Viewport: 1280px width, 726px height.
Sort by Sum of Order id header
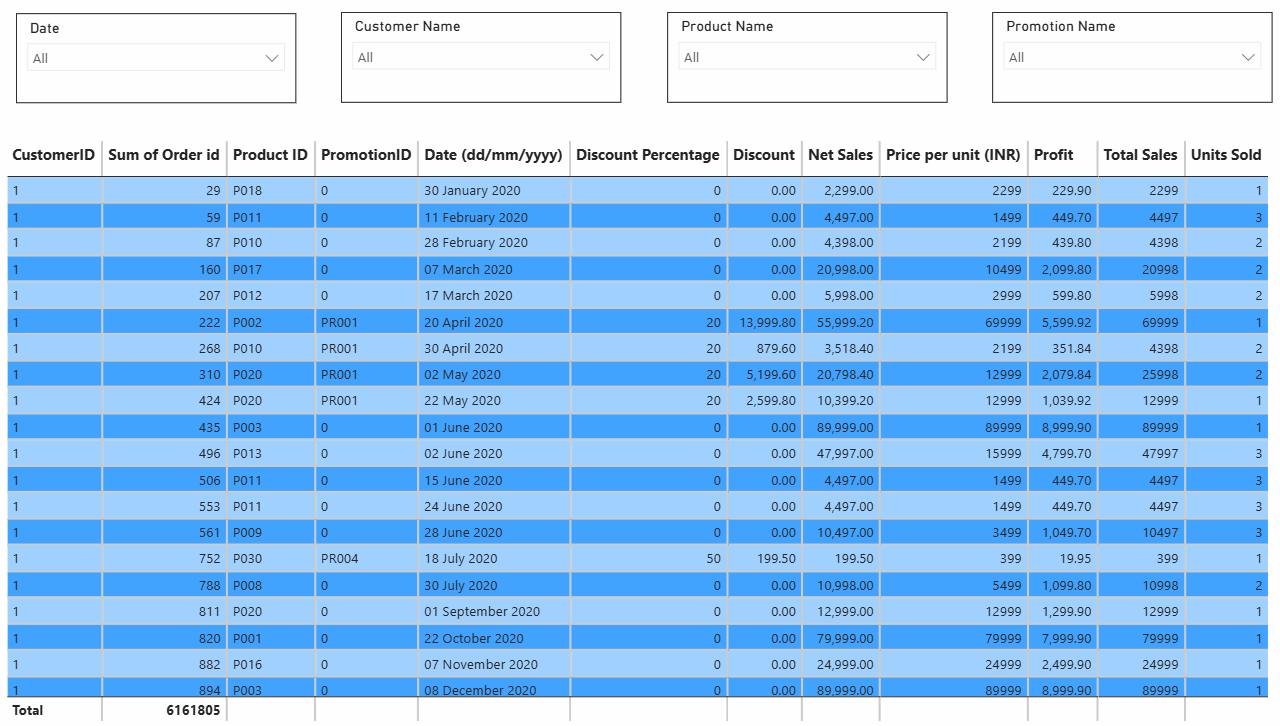[x=164, y=155]
